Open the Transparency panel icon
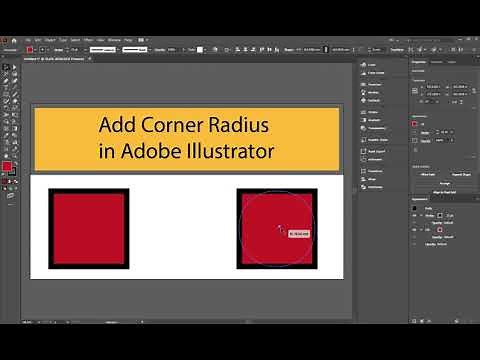 click(363, 128)
